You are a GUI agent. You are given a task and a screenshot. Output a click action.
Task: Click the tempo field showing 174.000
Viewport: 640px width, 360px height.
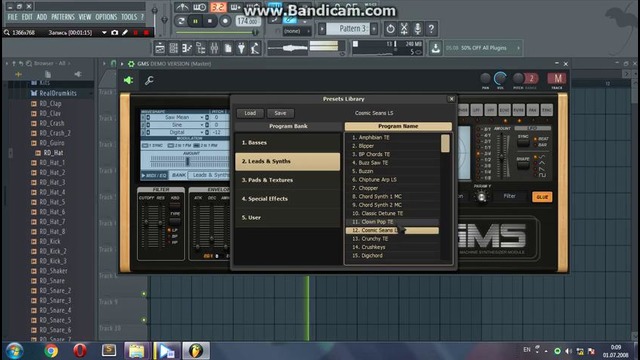tap(247, 21)
